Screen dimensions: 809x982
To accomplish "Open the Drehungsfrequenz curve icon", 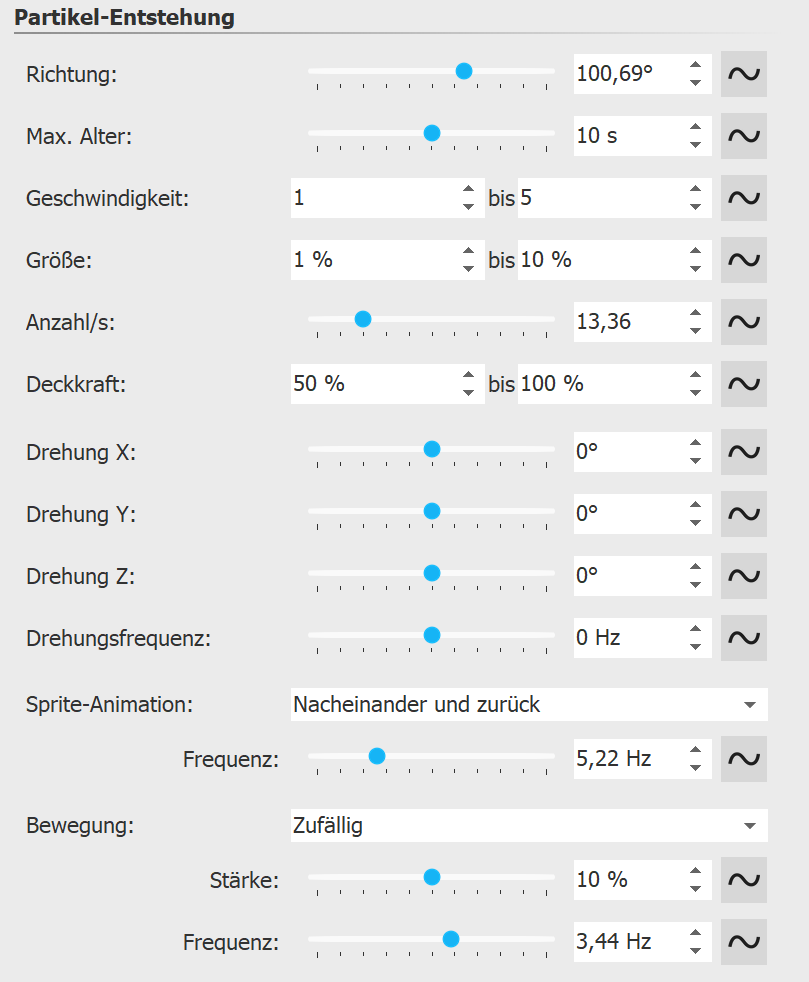I will click(743, 638).
